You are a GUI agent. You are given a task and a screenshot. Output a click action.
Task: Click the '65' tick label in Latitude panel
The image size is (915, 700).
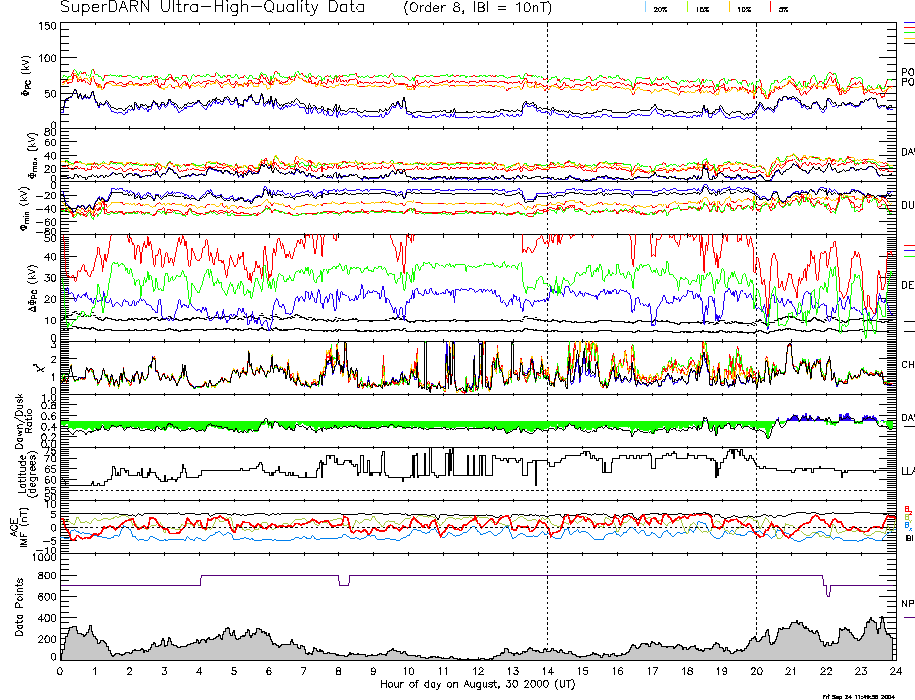click(51, 469)
